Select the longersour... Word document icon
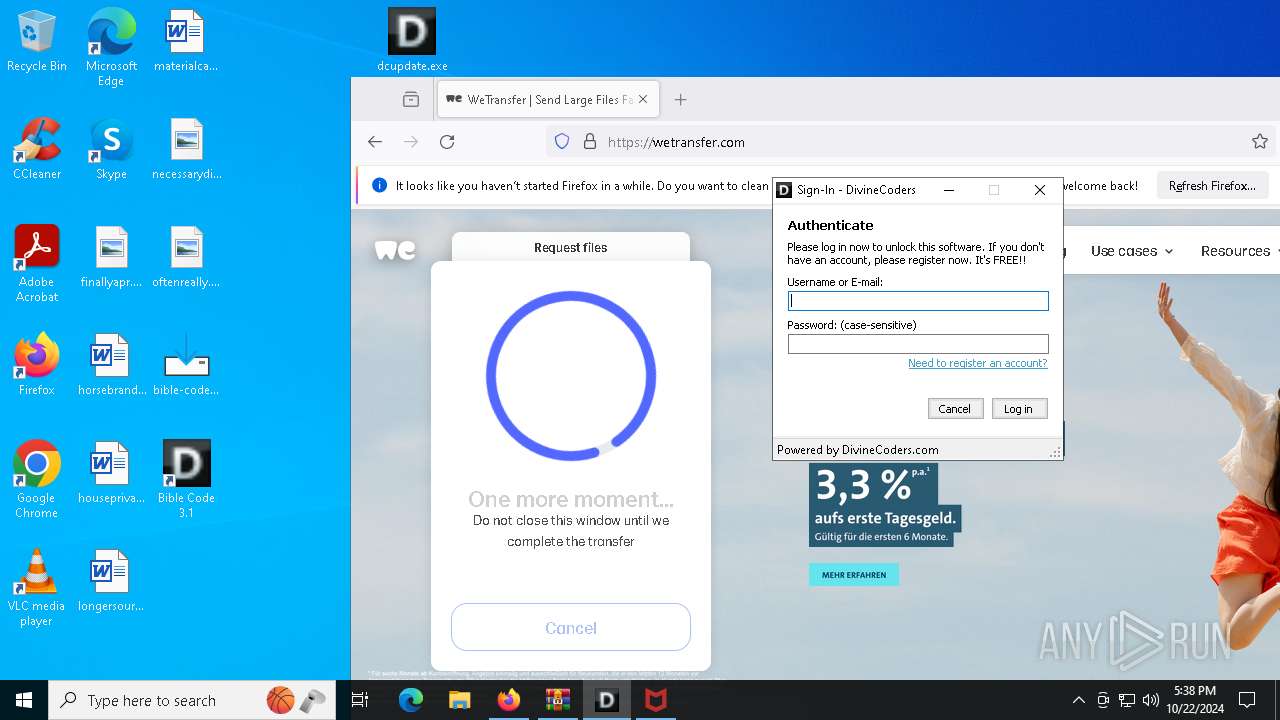The image size is (1280, 720). click(x=111, y=582)
